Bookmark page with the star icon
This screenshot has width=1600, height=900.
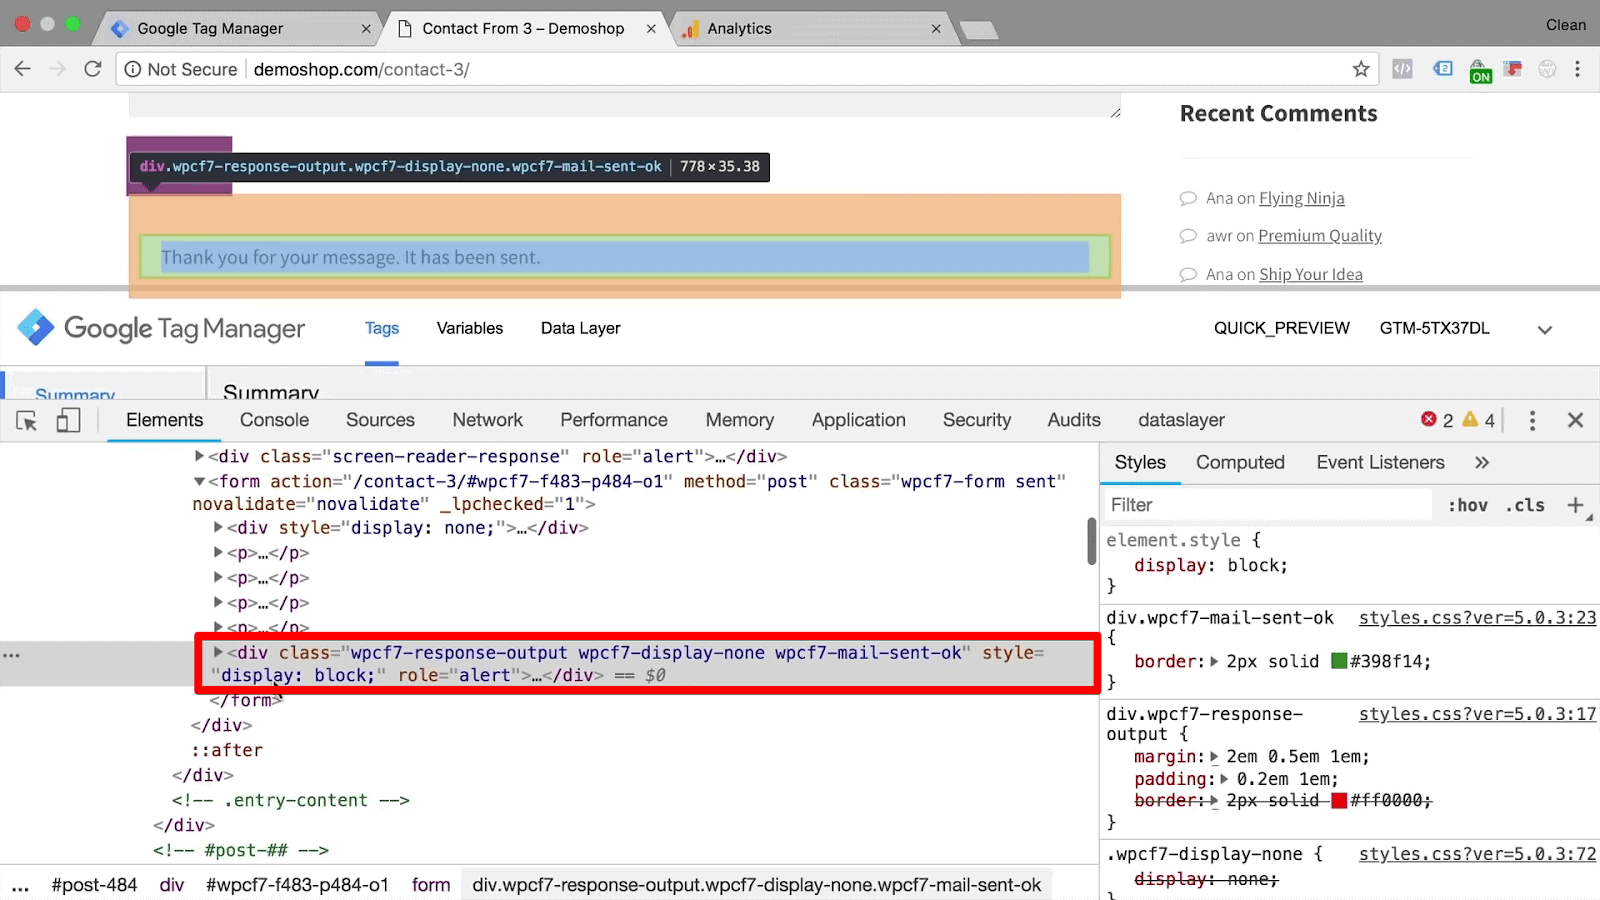1360,69
